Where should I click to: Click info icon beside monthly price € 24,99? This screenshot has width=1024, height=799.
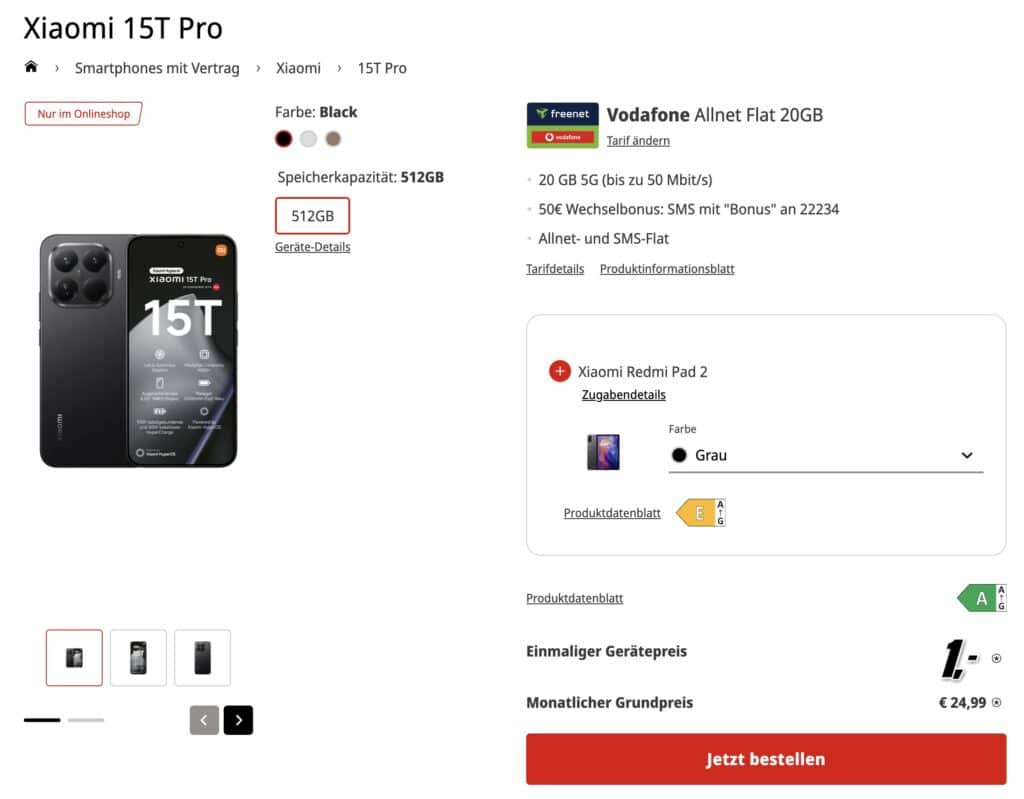(x=996, y=703)
